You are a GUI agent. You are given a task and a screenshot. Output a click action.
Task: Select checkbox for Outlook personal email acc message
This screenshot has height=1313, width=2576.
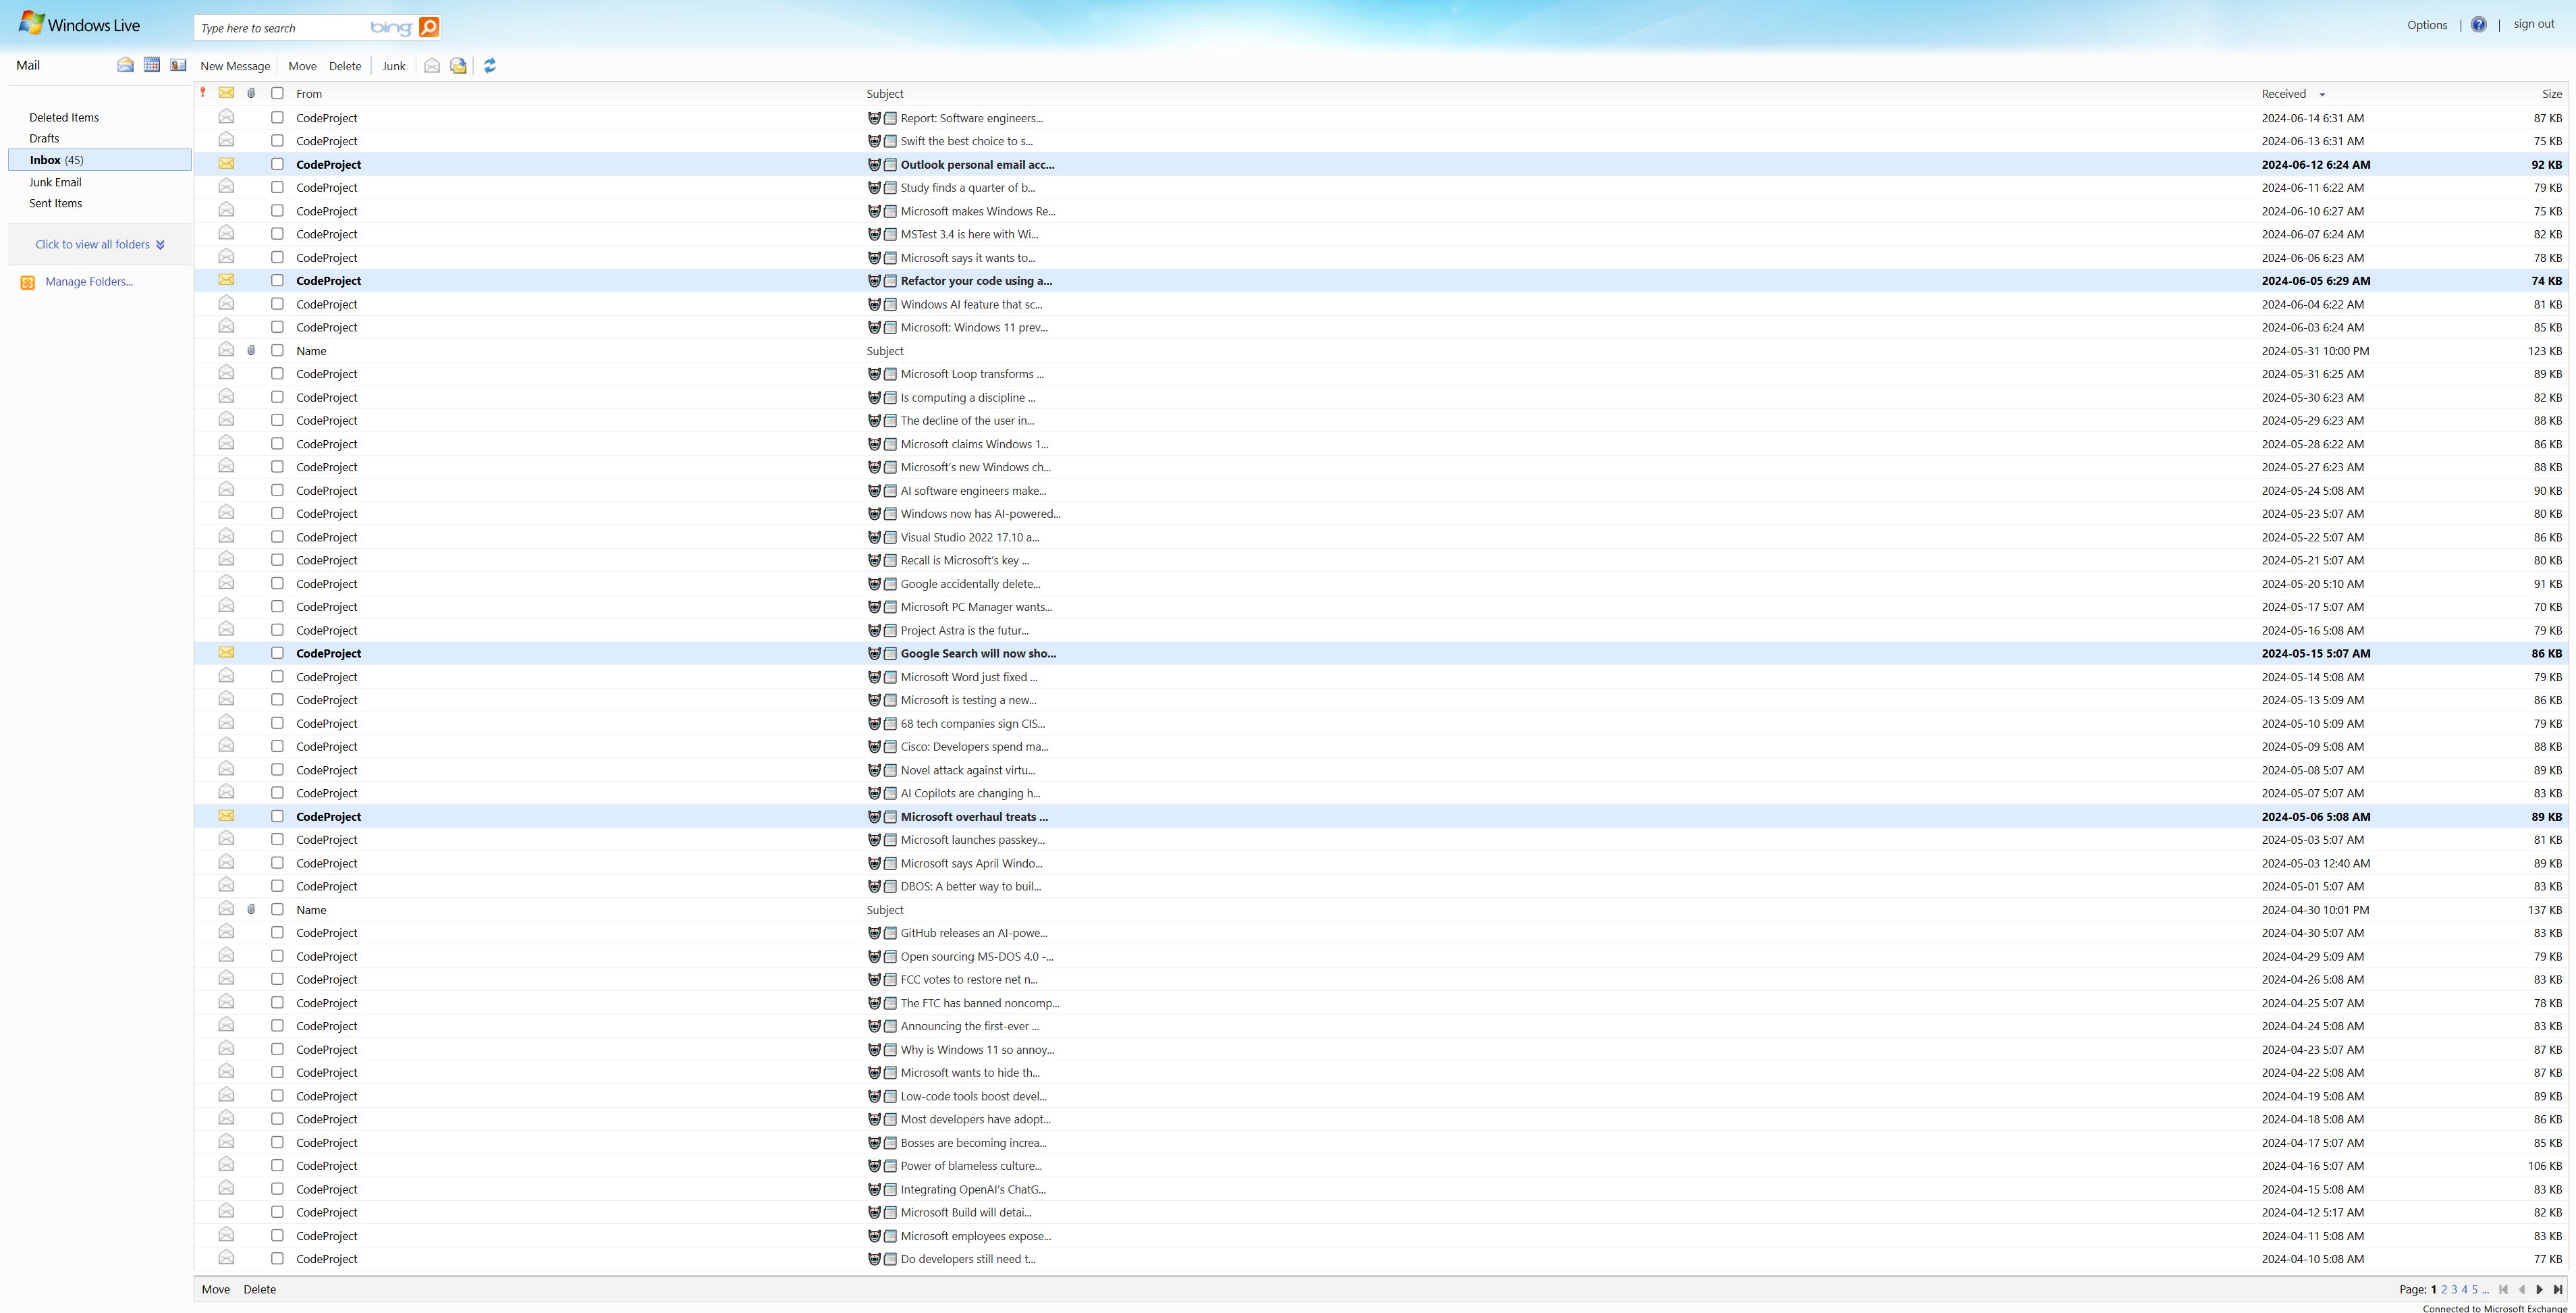pyautogui.click(x=277, y=164)
